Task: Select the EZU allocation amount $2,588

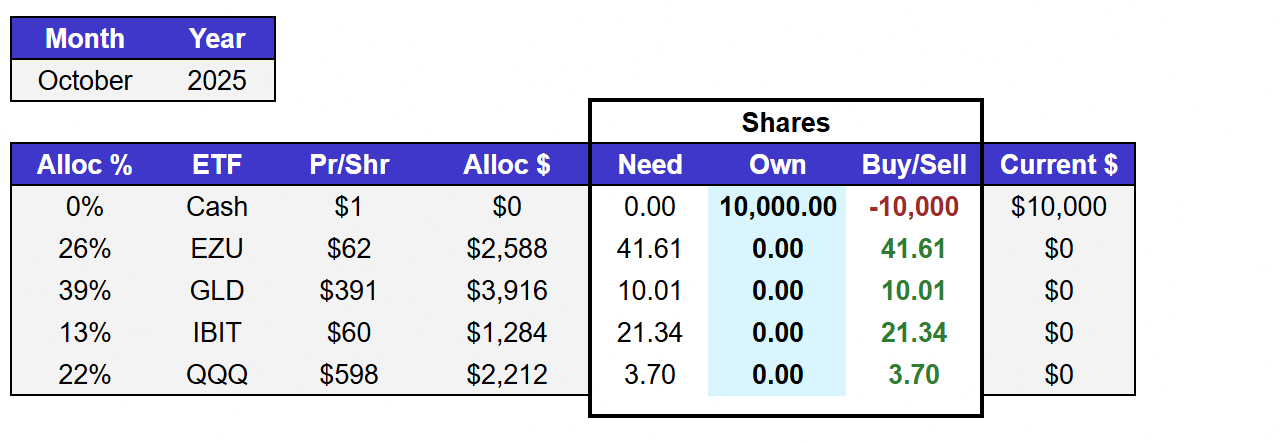Action: click(x=507, y=249)
